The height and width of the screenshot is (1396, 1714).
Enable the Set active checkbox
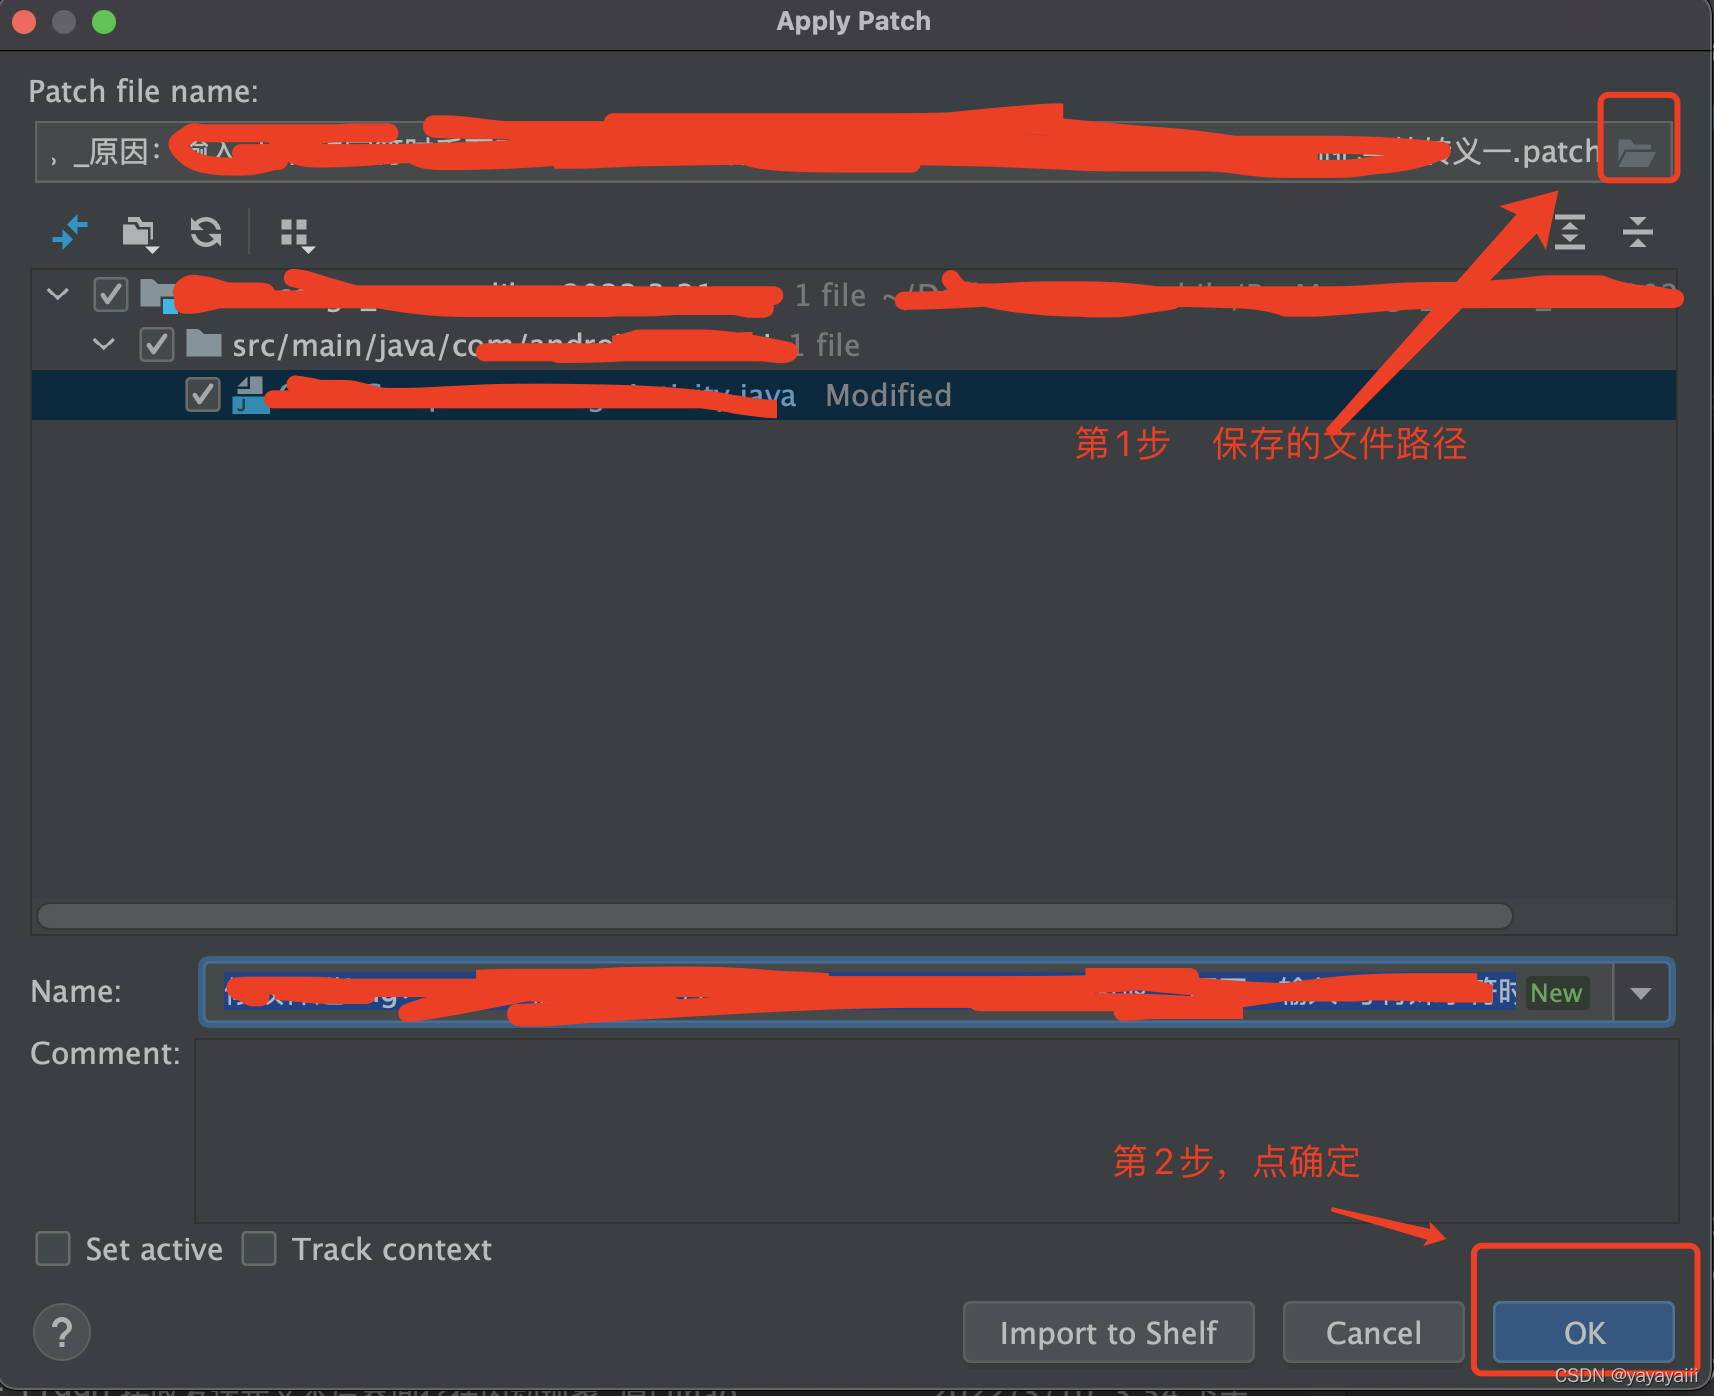click(x=53, y=1249)
